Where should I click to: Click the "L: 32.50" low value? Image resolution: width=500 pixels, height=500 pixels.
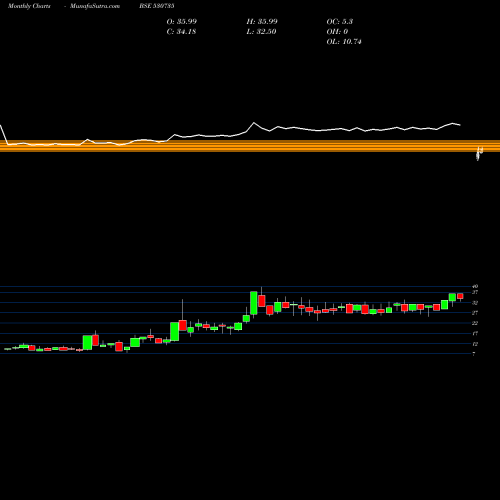coord(261,32)
